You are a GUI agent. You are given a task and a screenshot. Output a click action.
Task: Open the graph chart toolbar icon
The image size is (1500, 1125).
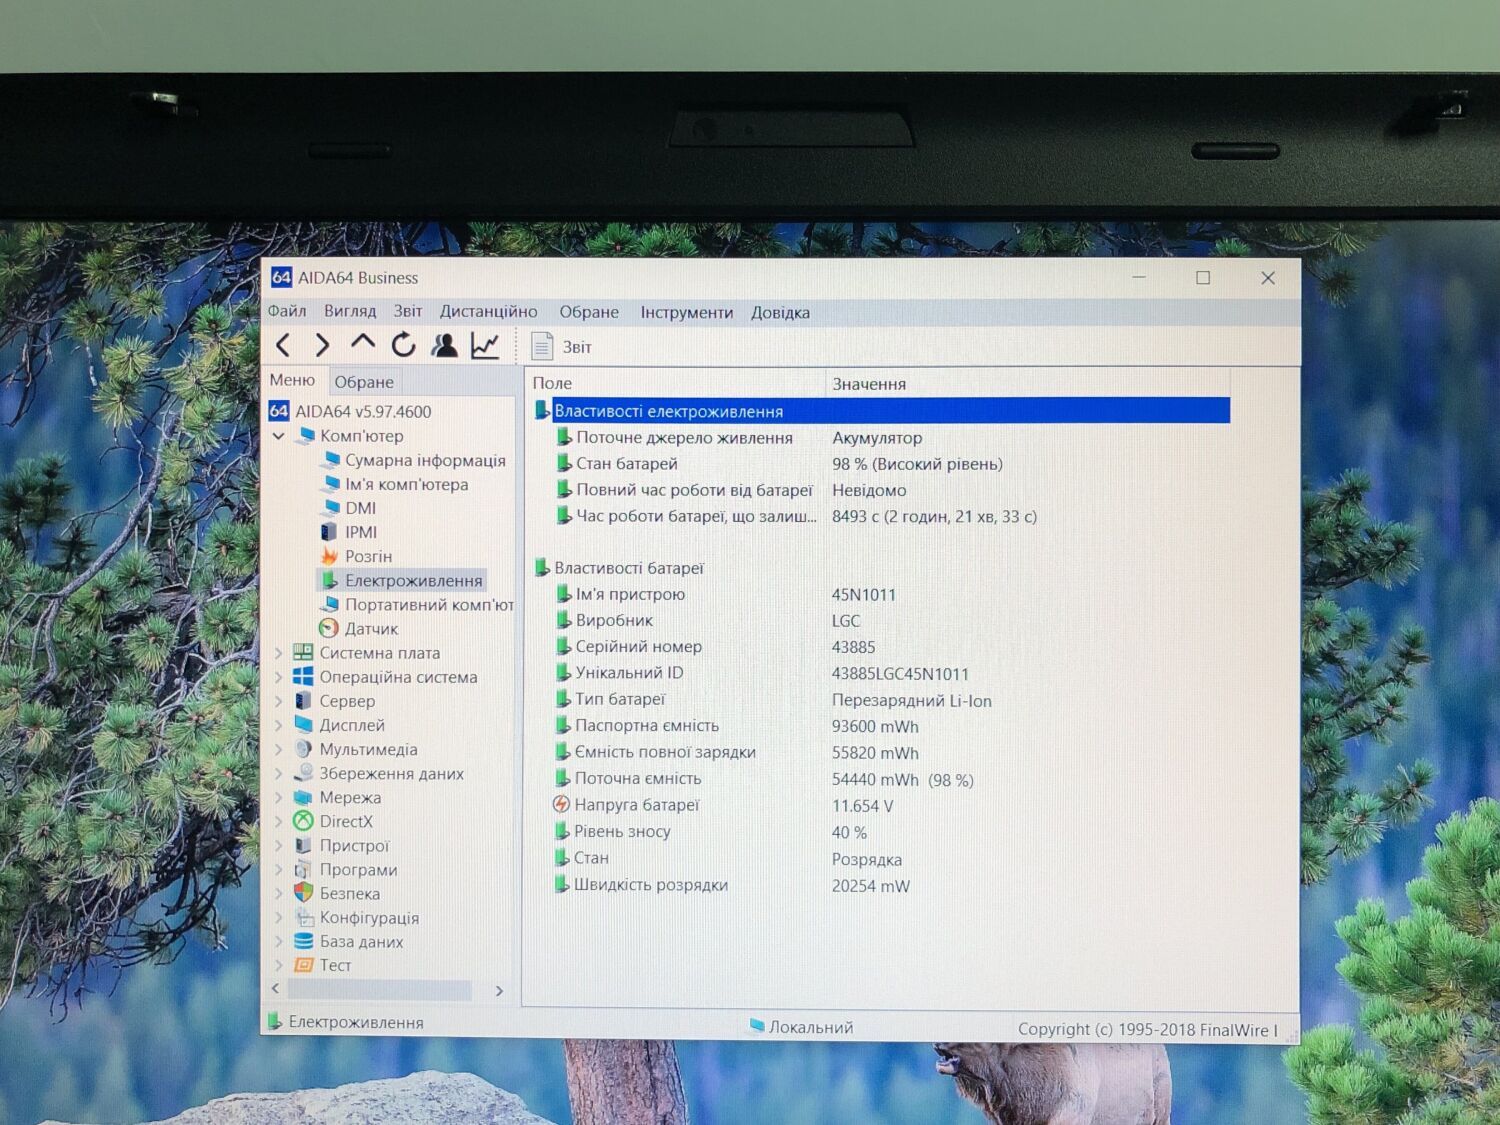[485, 346]
